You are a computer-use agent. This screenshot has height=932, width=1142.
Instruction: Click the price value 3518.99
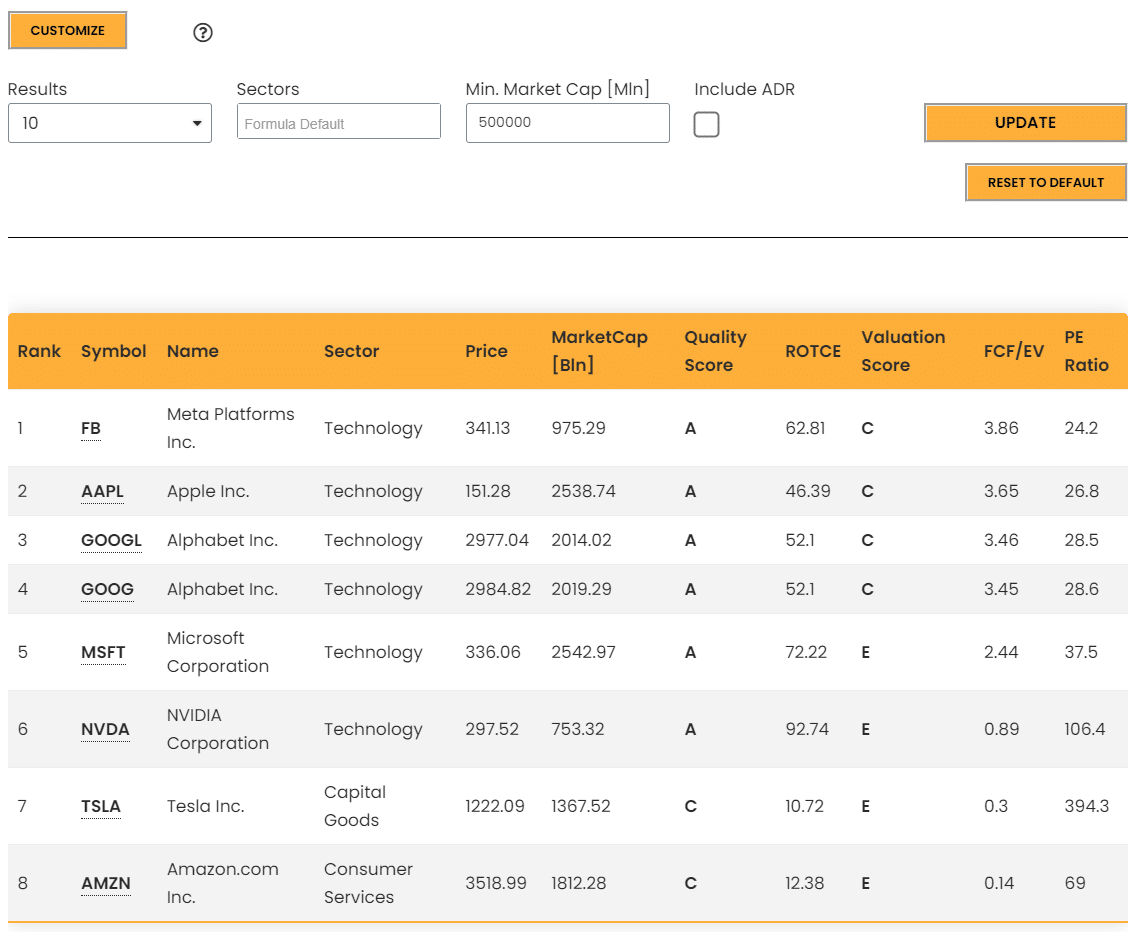tap(496, 884)
